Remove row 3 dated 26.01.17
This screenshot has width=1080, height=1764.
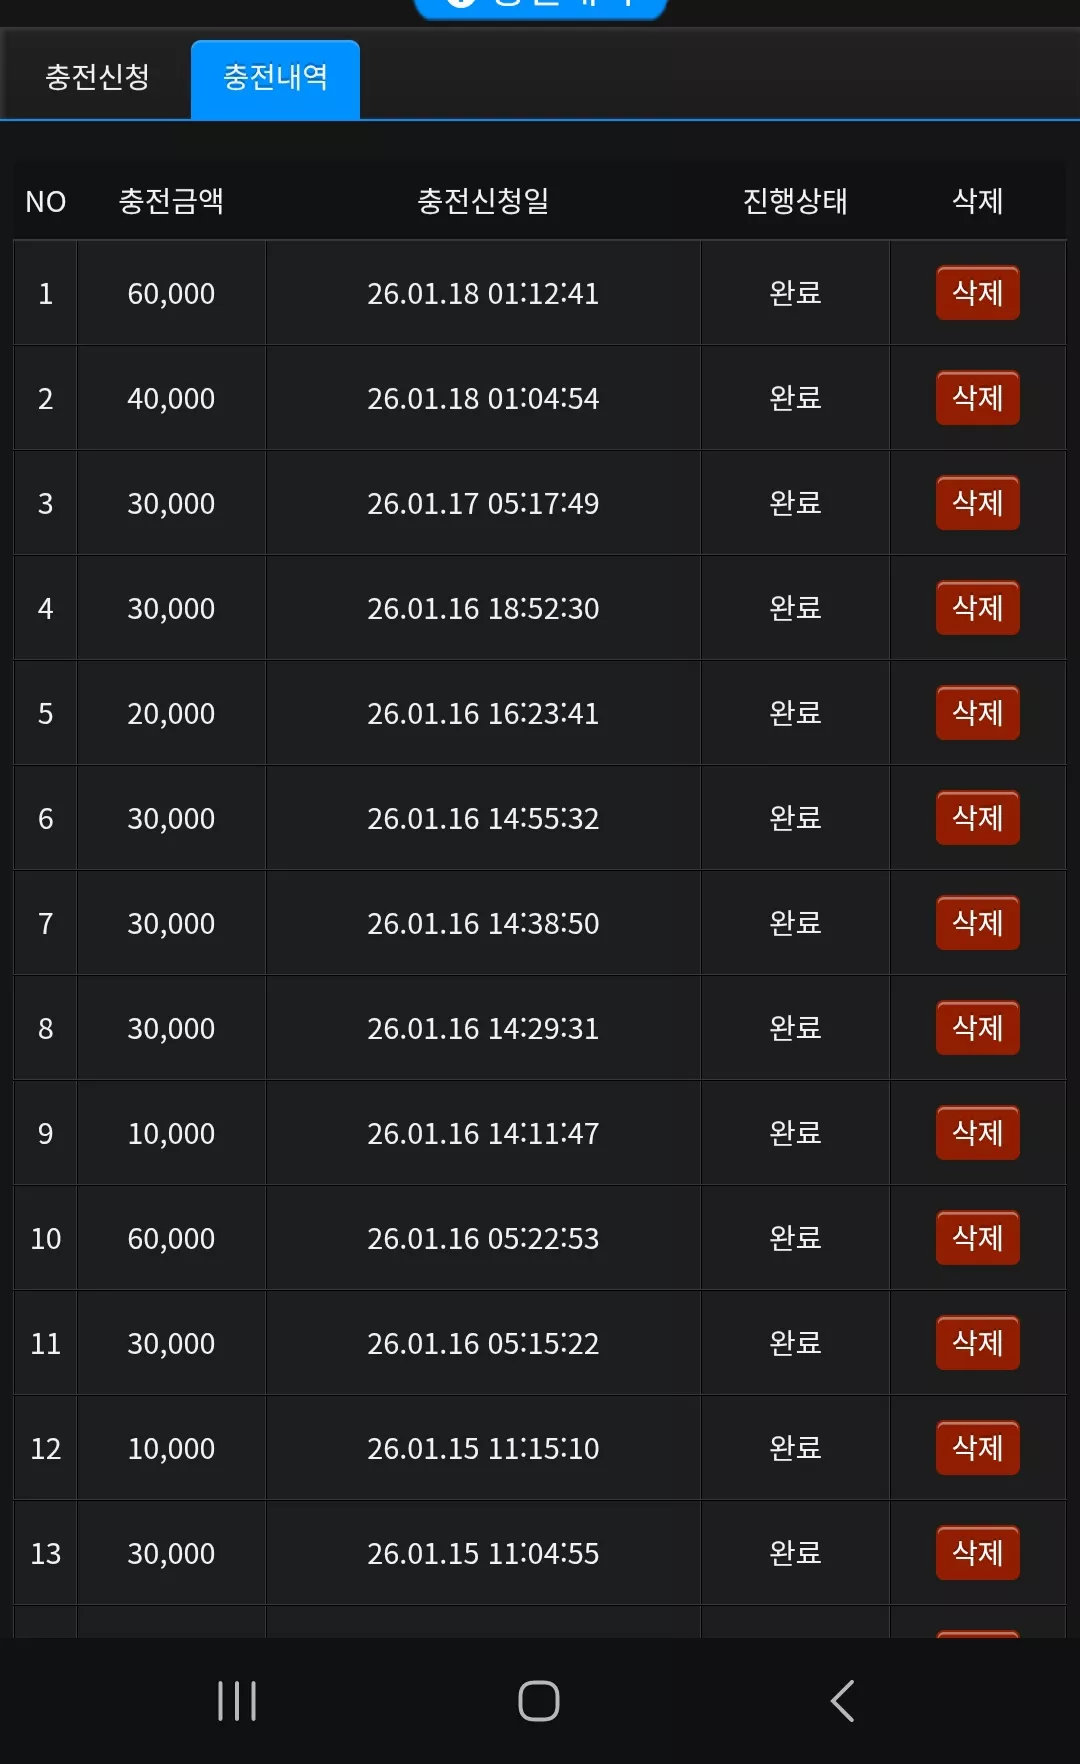977,503
